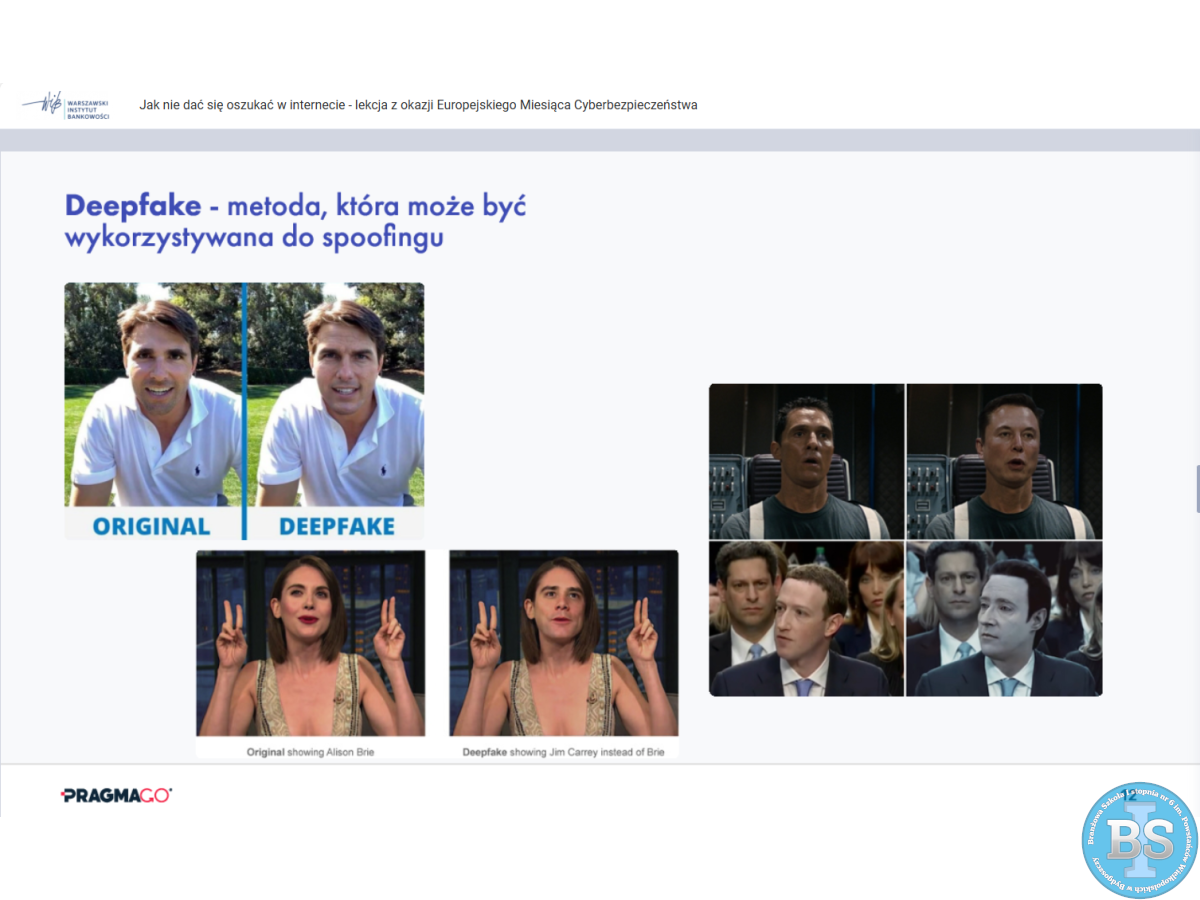Click caption "Deepfake showing Jim Carrey instead of Brie"
Viewport: 1200px width, 900px height.
coord(563,751)
